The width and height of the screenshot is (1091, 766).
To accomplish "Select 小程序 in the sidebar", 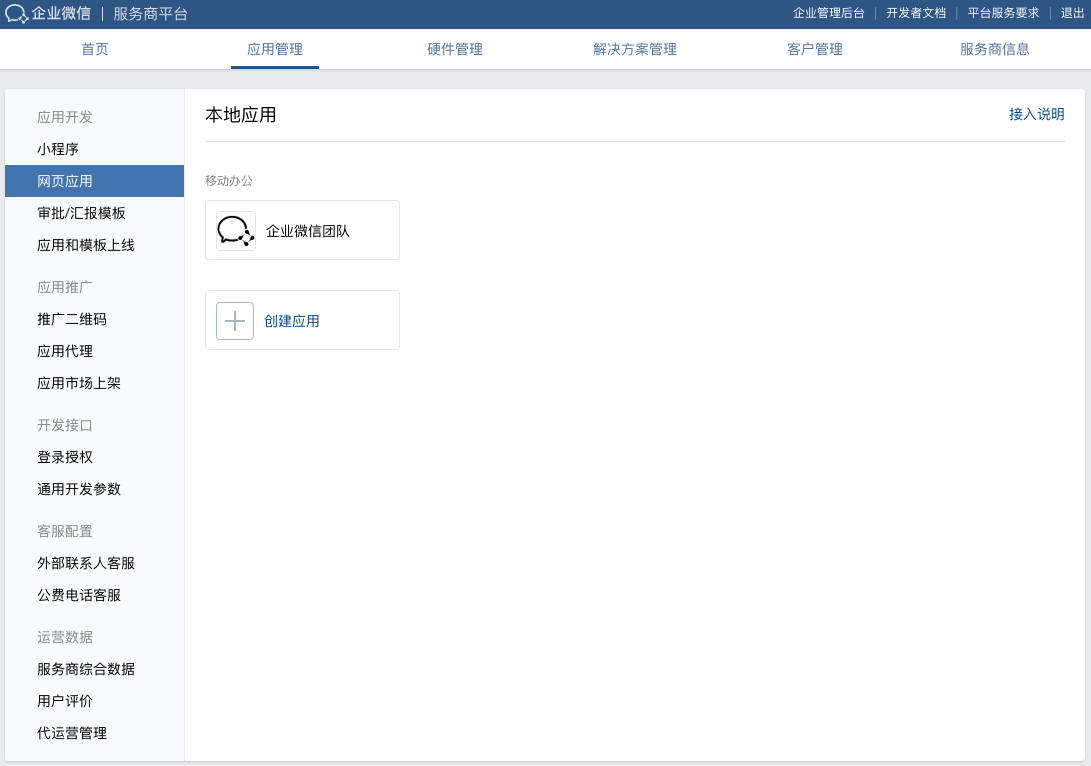I will 95,149.
